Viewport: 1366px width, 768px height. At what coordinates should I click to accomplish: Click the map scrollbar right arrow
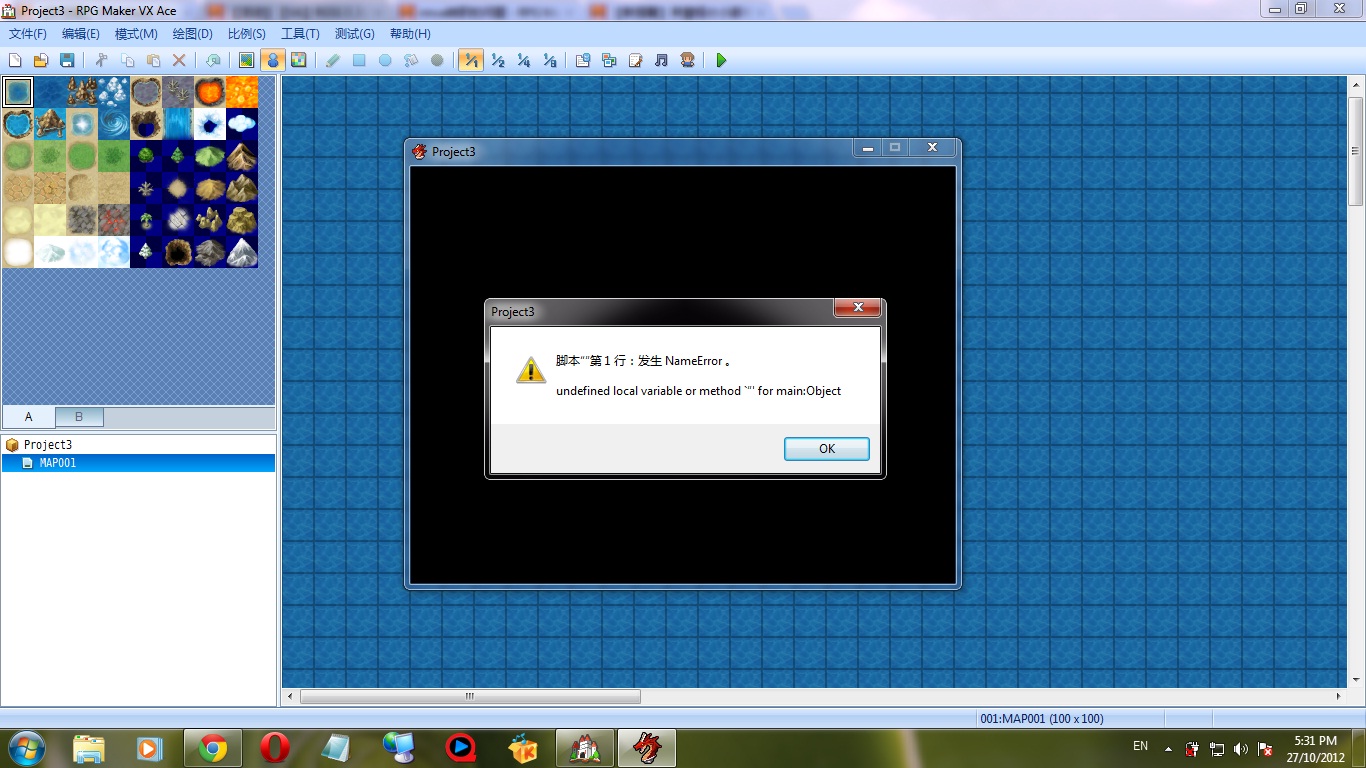(x=1340, y=696)
